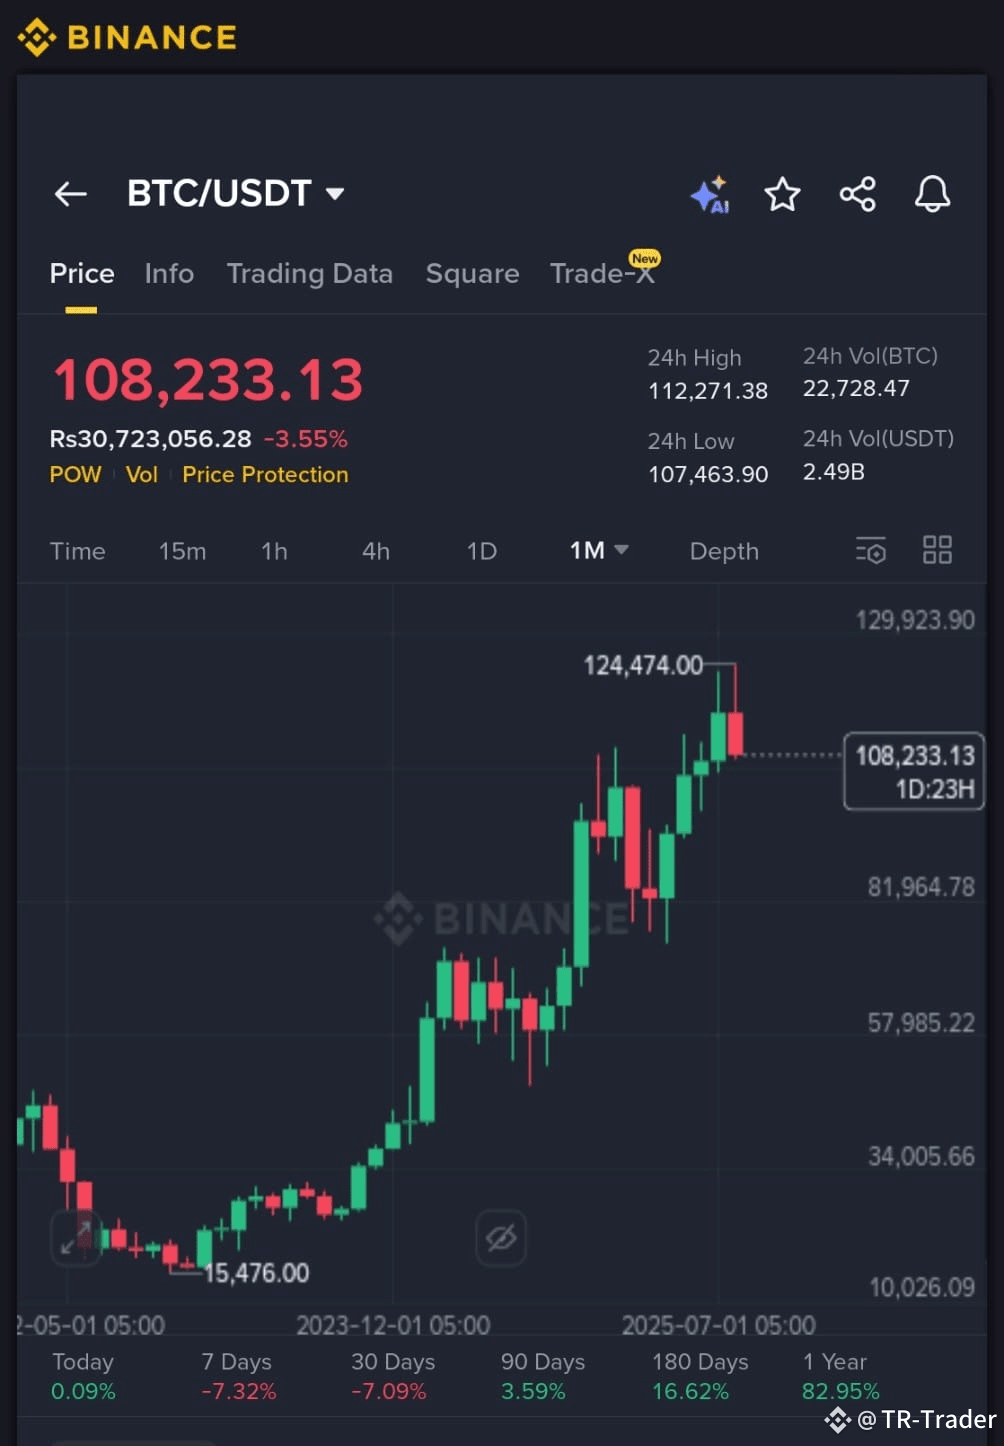Image resolution: width=1004 pixels, height=1446 pixels.
Task: Open Price Protection link
Action: 265,475
